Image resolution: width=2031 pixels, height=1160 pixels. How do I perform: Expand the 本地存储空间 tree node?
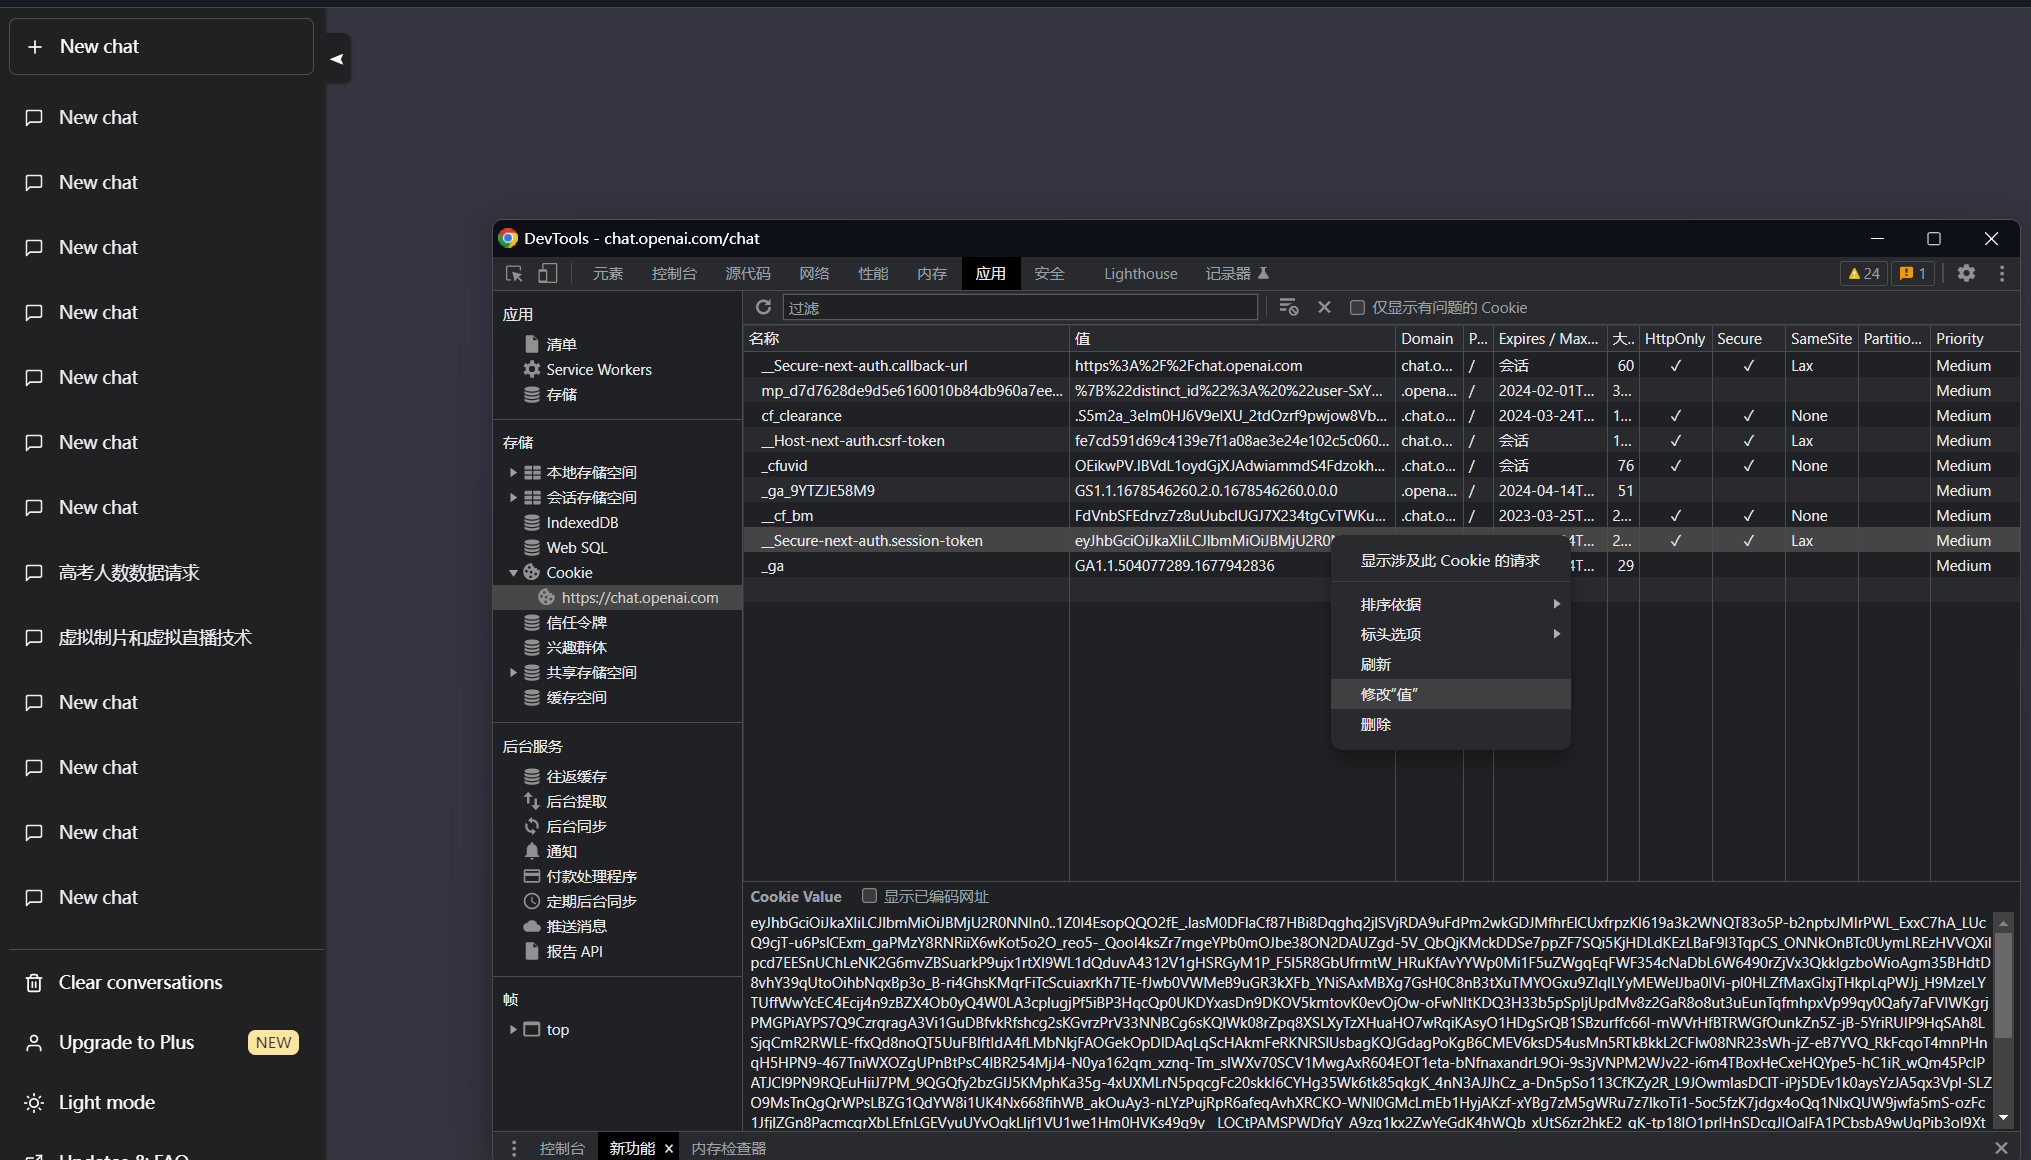coord(513,472)
